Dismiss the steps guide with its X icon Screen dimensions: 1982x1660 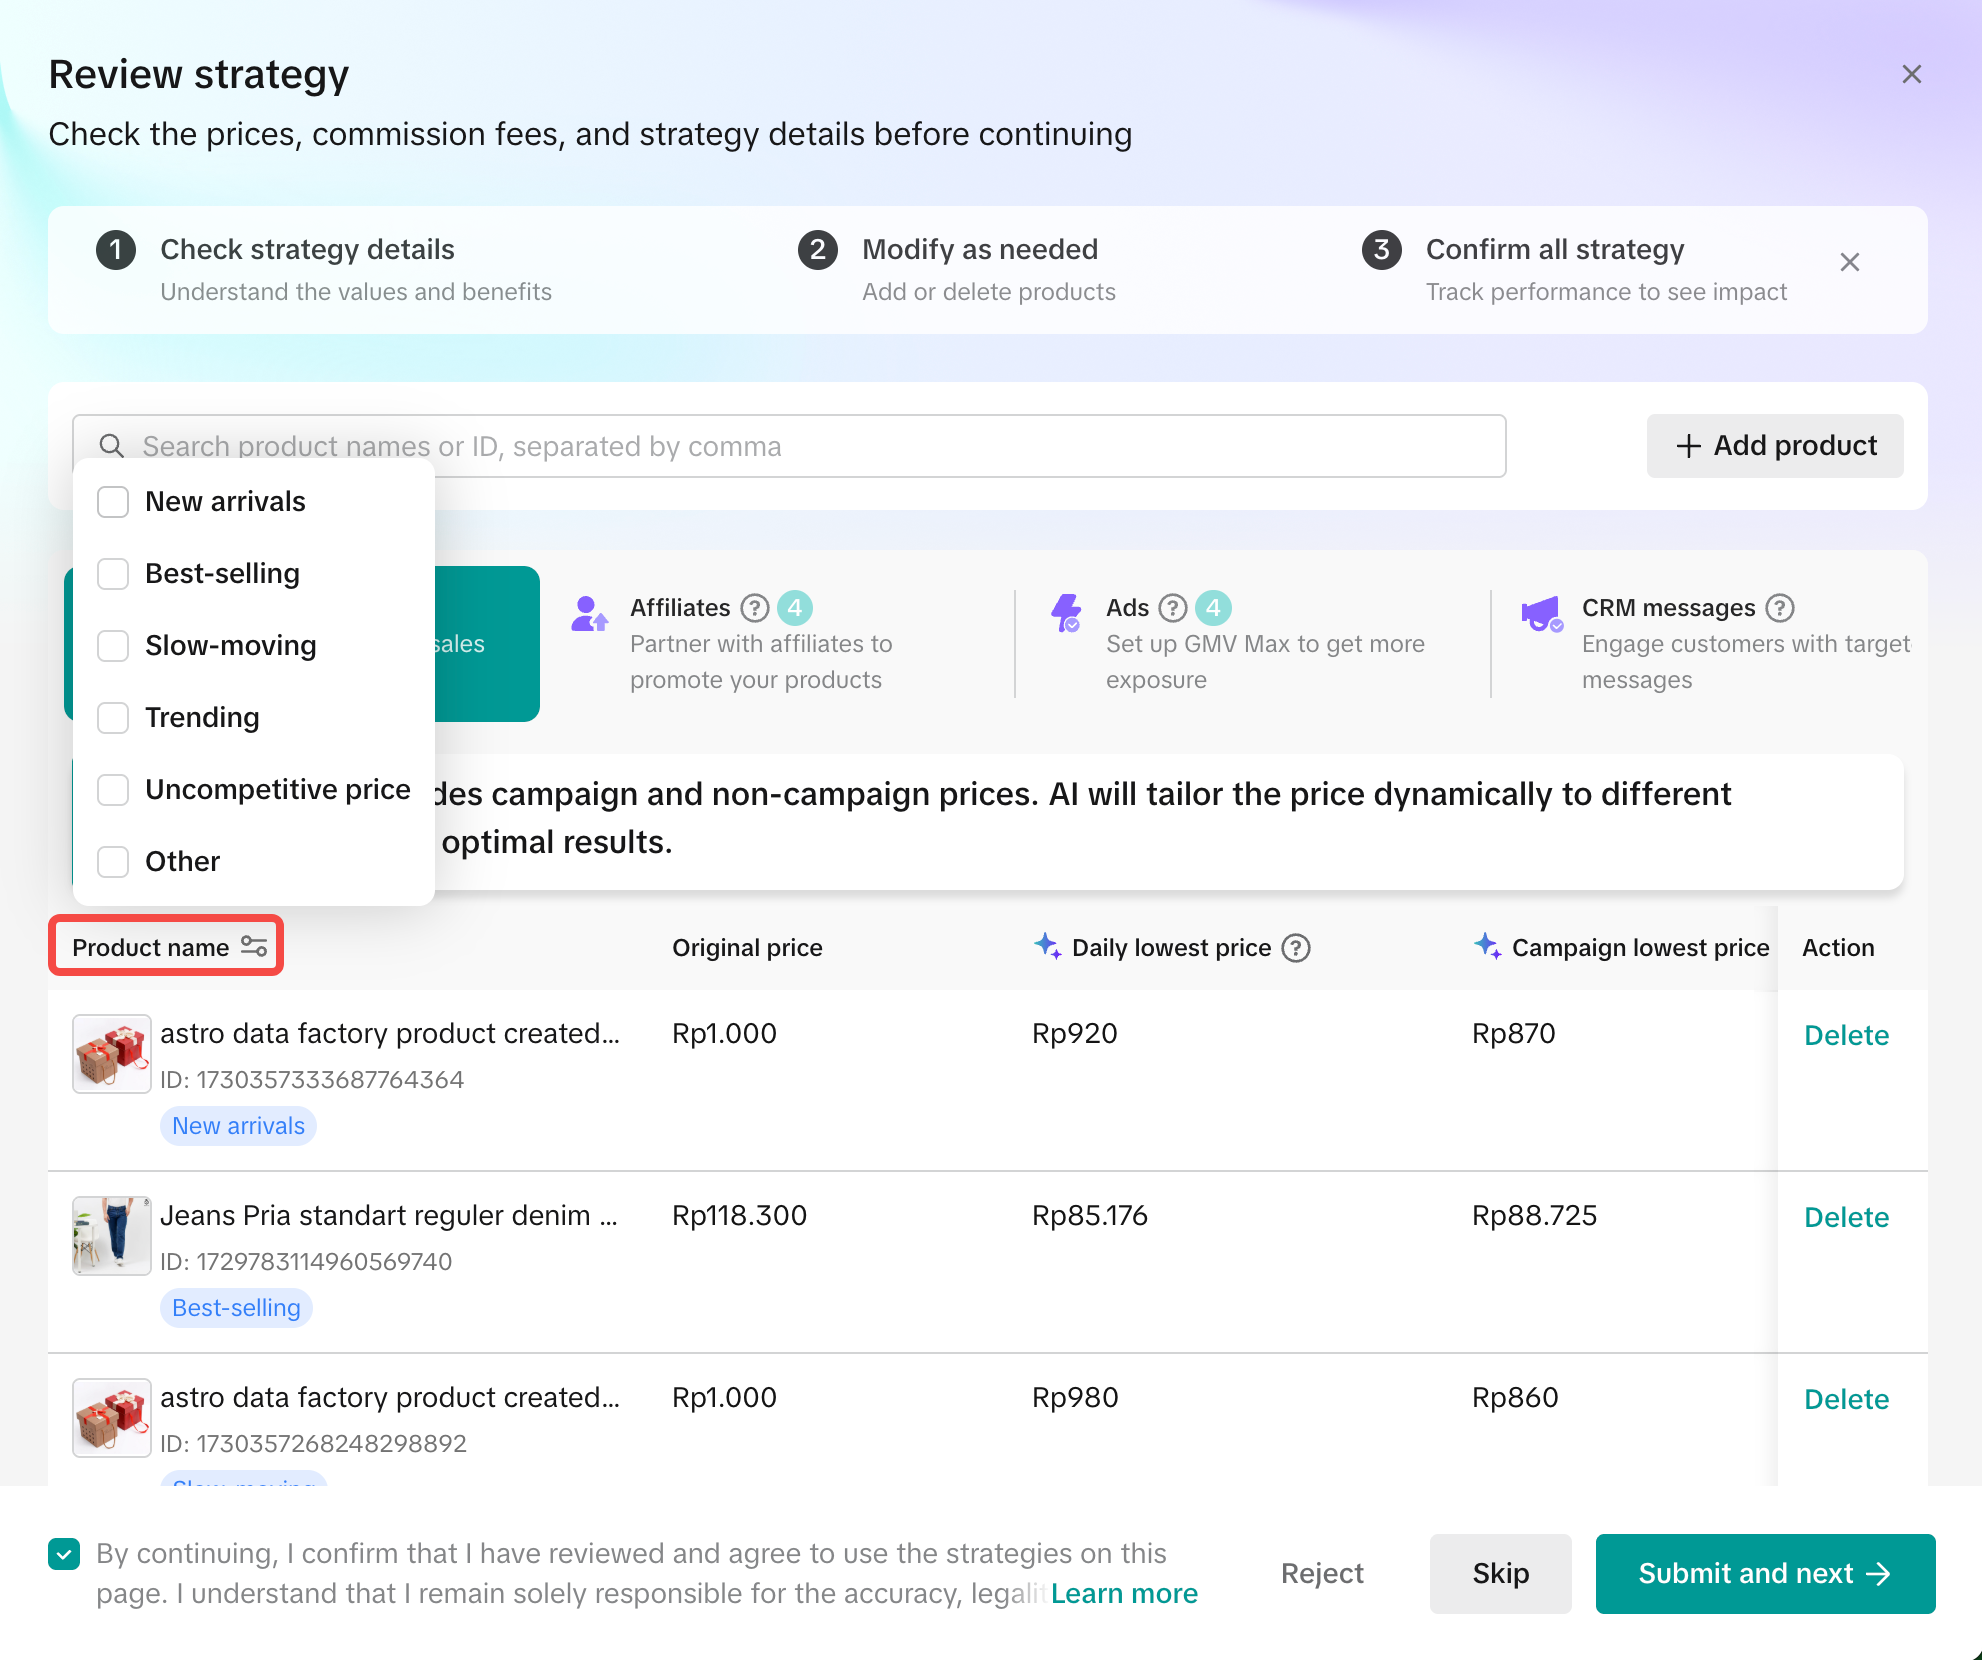1849,262
